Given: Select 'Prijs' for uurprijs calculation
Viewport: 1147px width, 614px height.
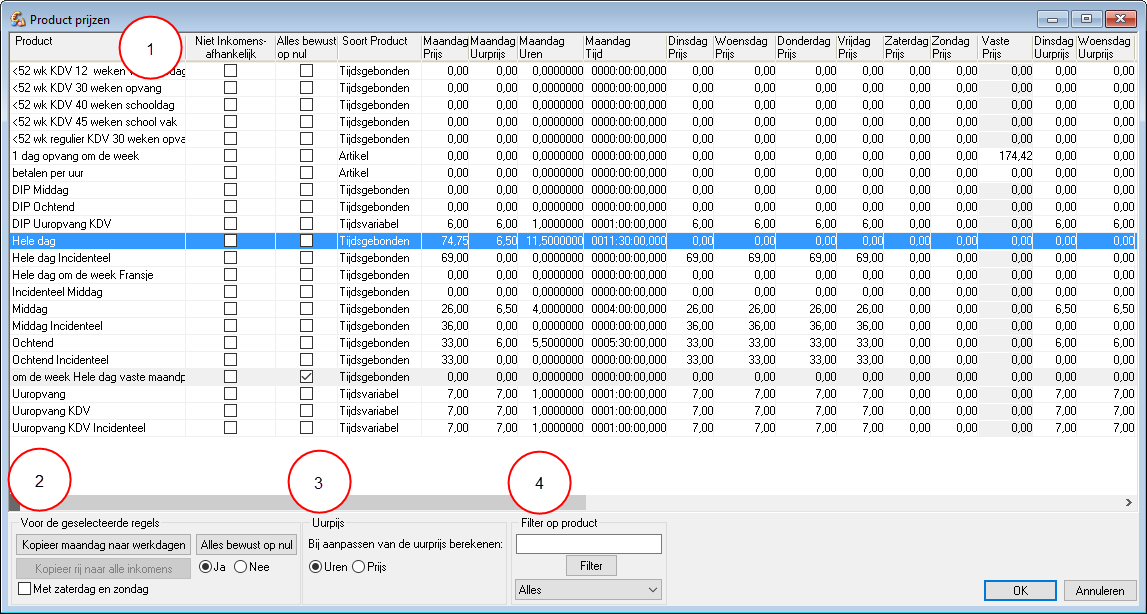Looking at the screenshot, I should coord(358,567).
